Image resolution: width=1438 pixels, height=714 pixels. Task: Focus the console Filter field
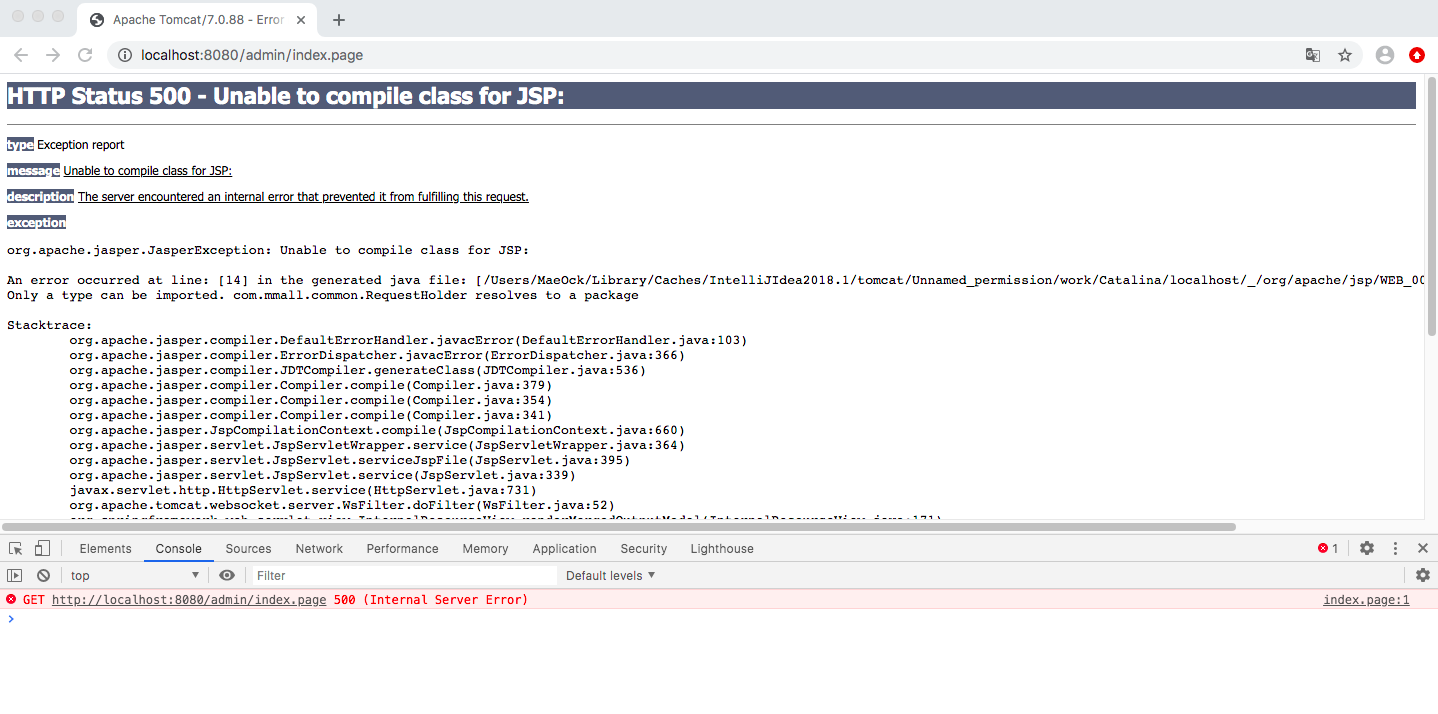coord(402,575)
